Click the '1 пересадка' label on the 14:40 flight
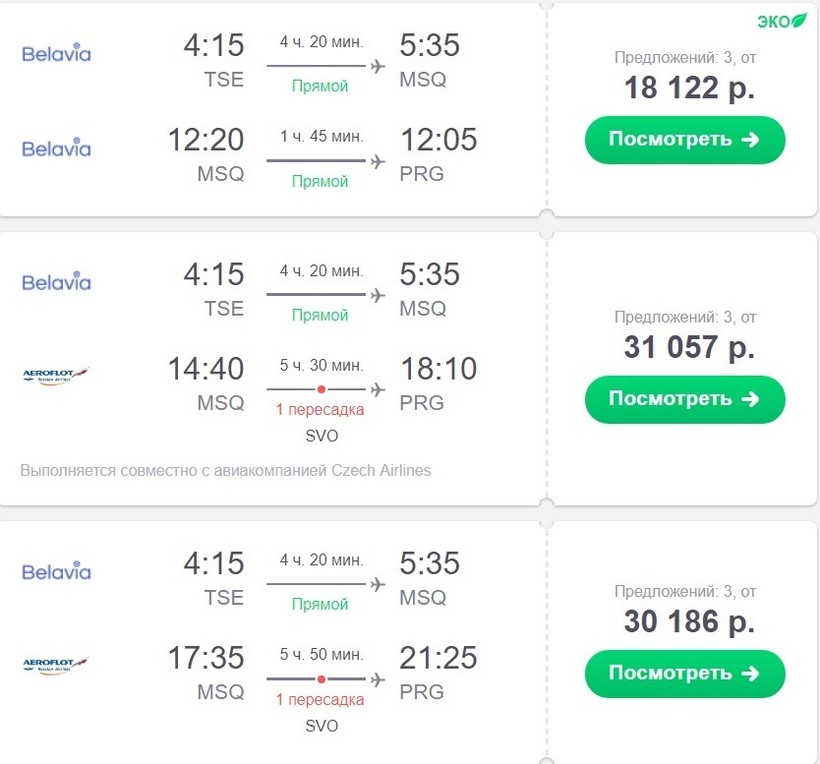The width and height of the screenshot is (820, 764). tap(320, 410)
